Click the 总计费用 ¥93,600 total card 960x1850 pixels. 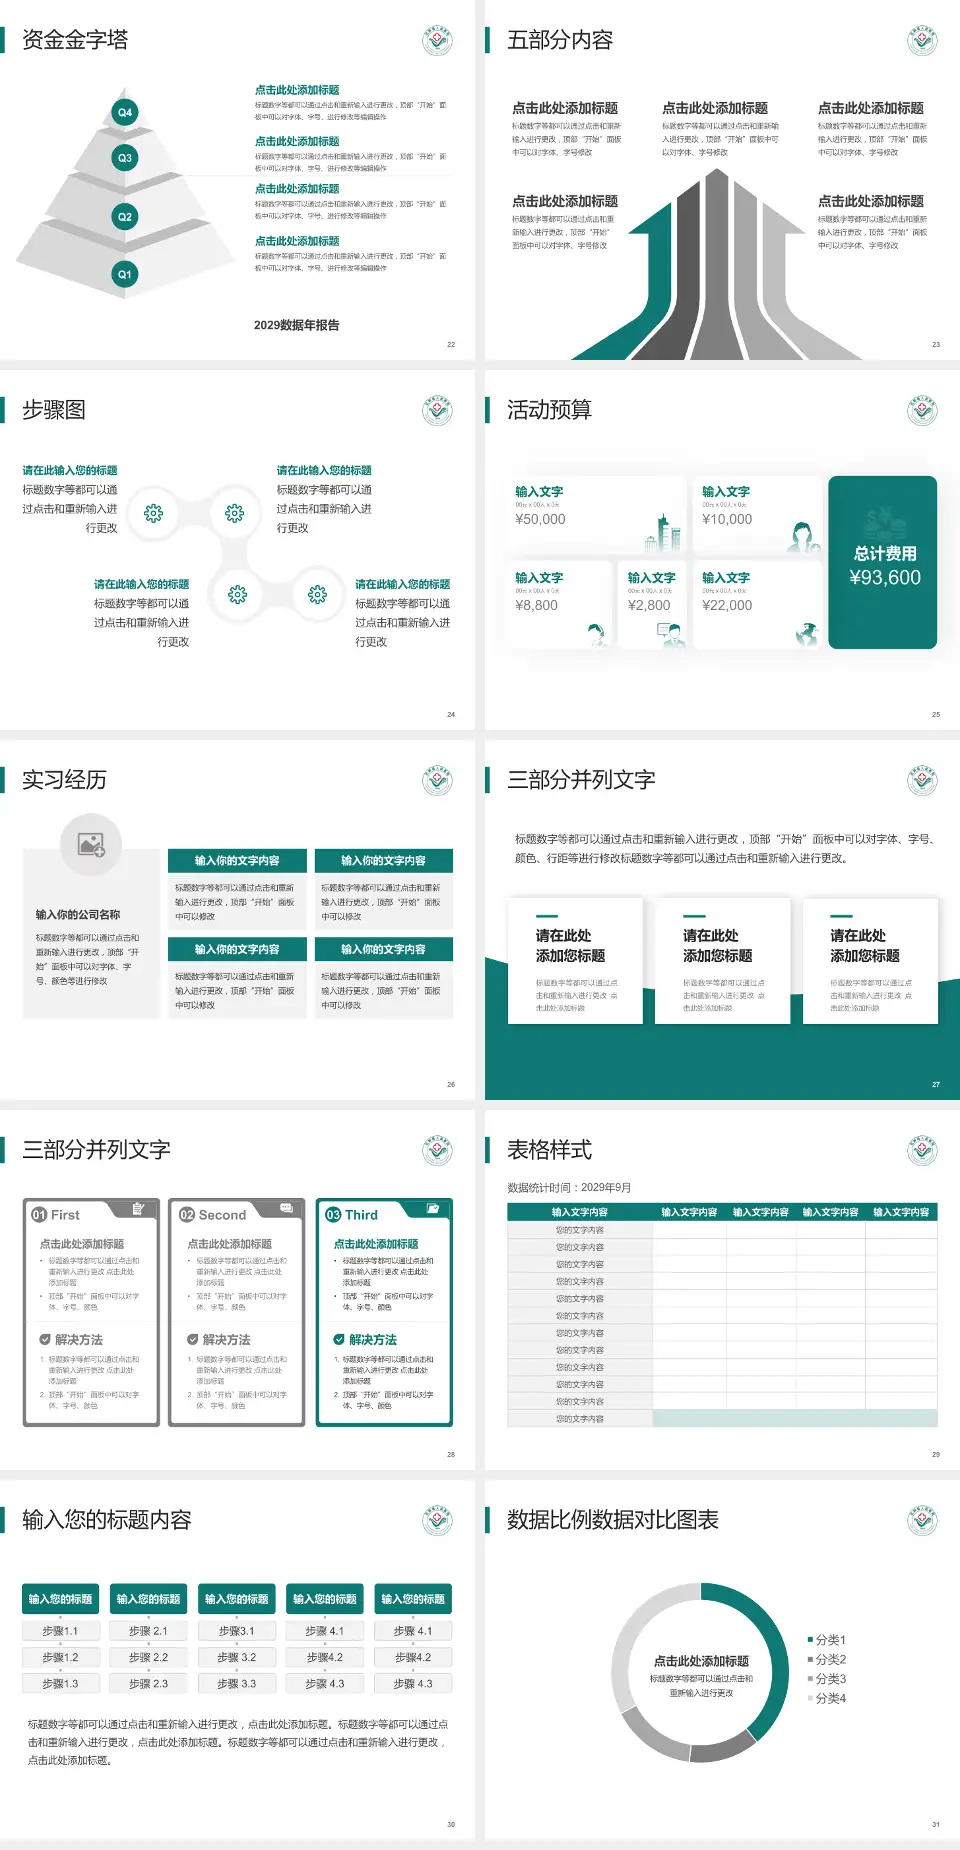point(883,563)
